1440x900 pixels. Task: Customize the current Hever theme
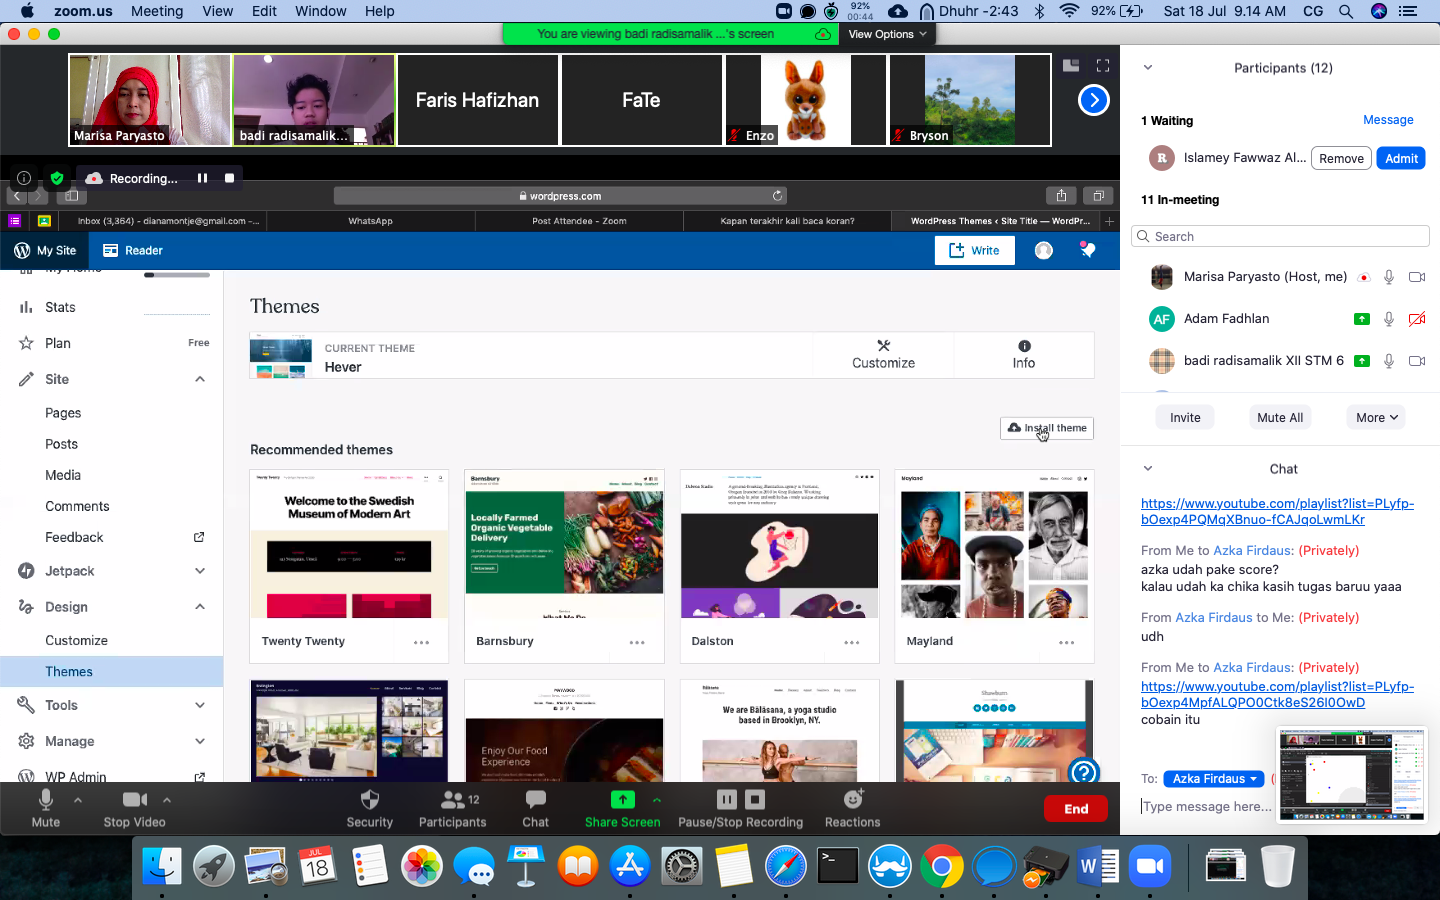883,355
